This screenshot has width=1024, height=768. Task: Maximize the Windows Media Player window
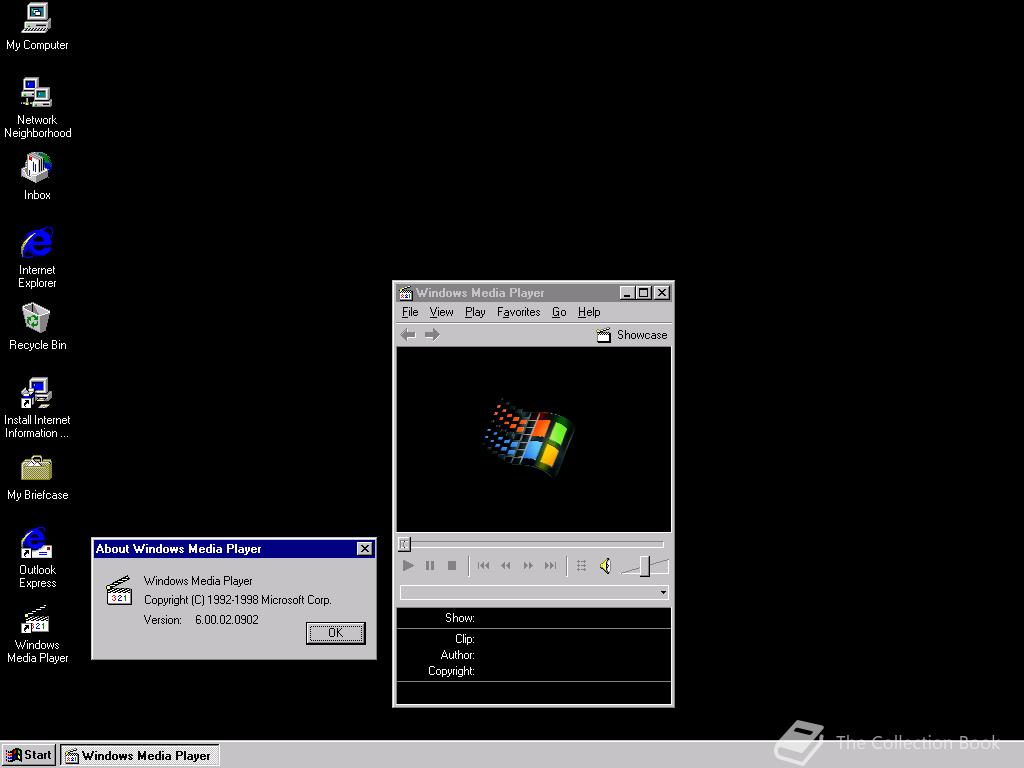643,293
